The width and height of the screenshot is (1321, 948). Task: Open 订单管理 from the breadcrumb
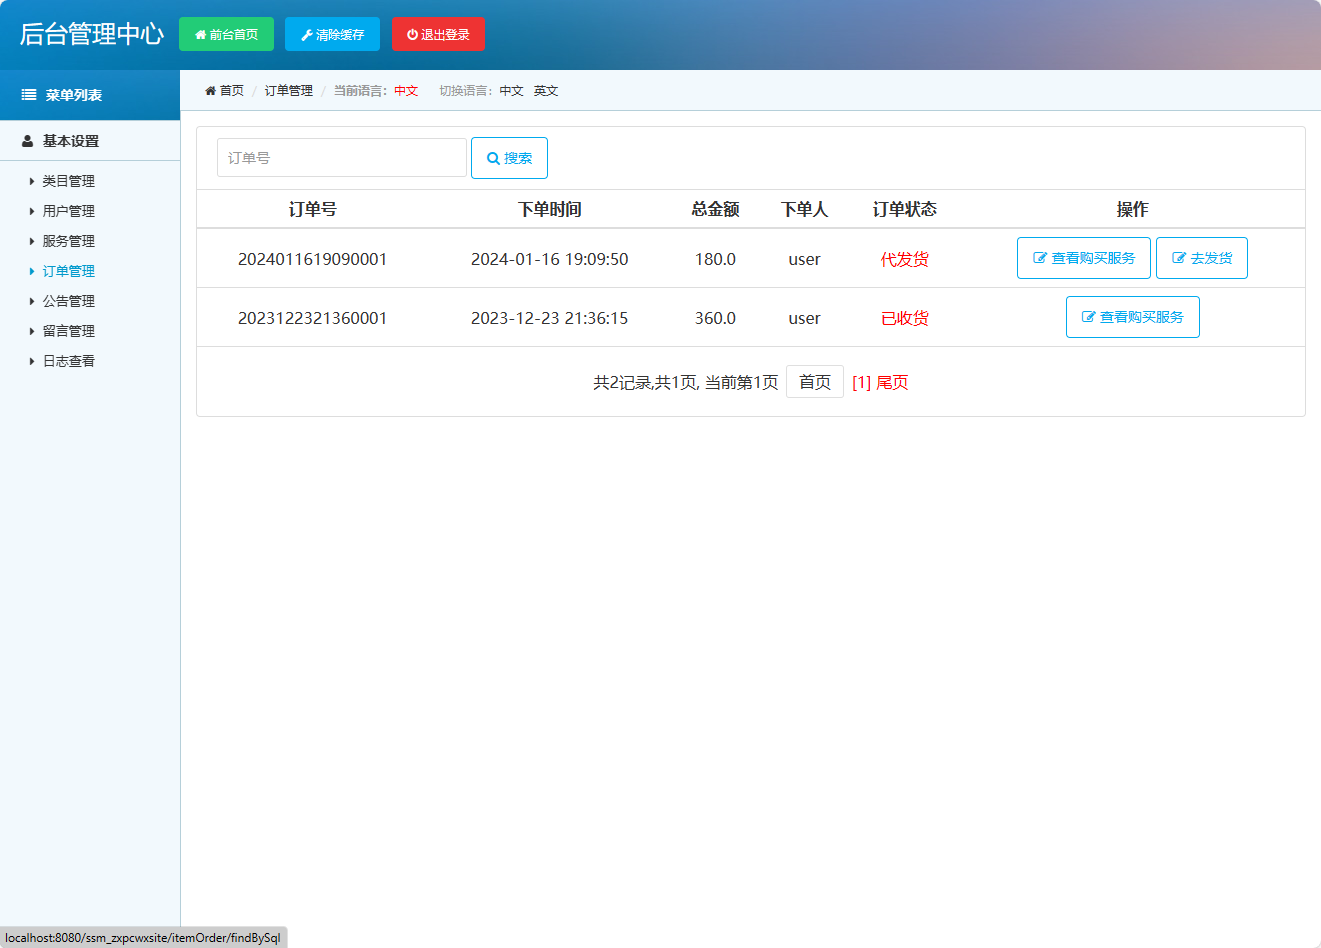[288, 90]
